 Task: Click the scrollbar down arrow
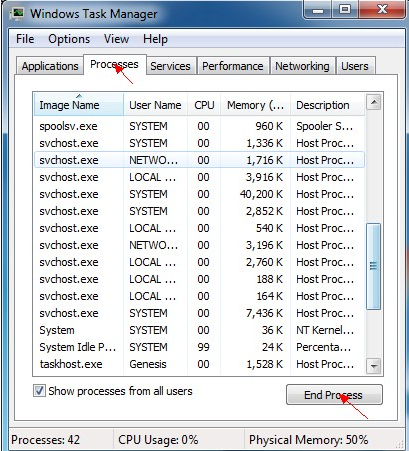tap(374, 366)
